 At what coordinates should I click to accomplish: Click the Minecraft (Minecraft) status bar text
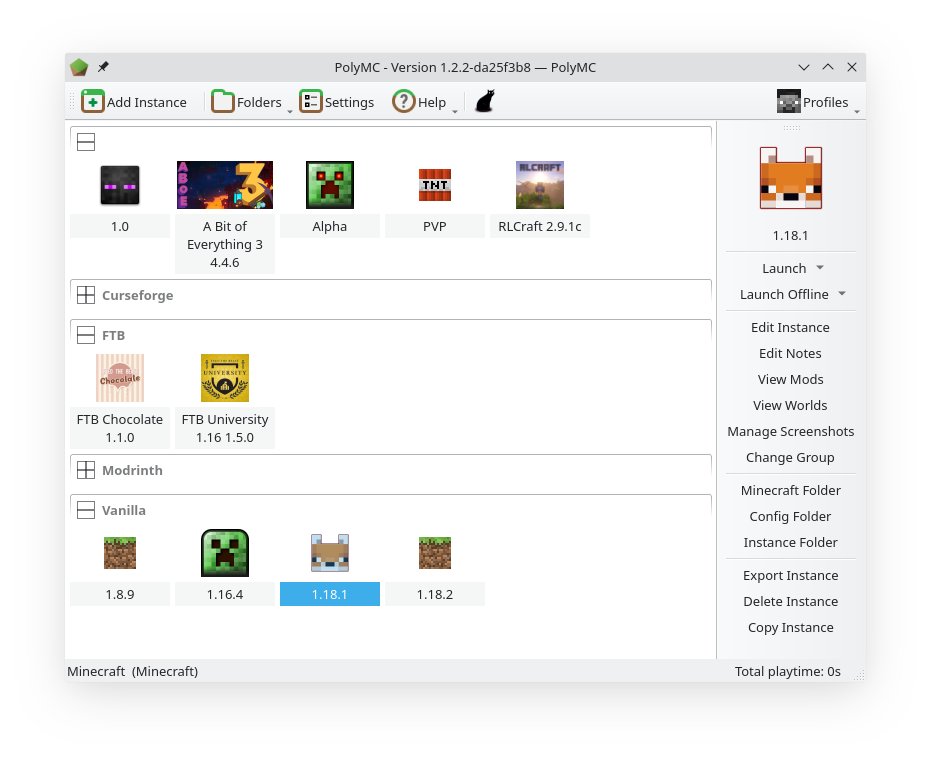pos(132,672)
